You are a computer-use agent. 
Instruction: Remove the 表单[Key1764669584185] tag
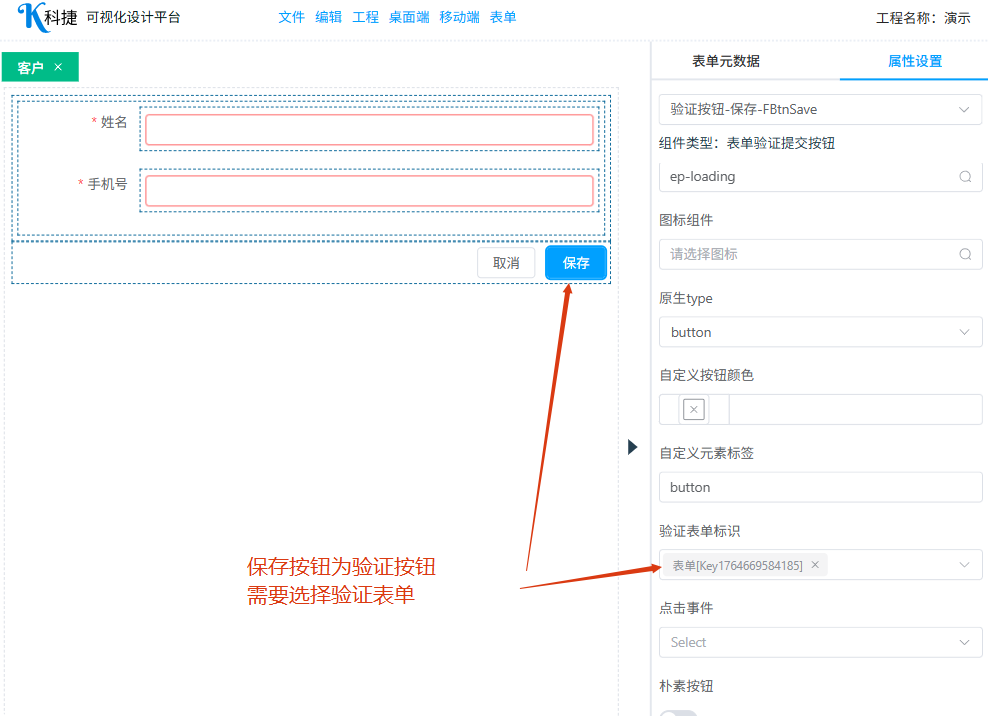(x=815, y=565)
